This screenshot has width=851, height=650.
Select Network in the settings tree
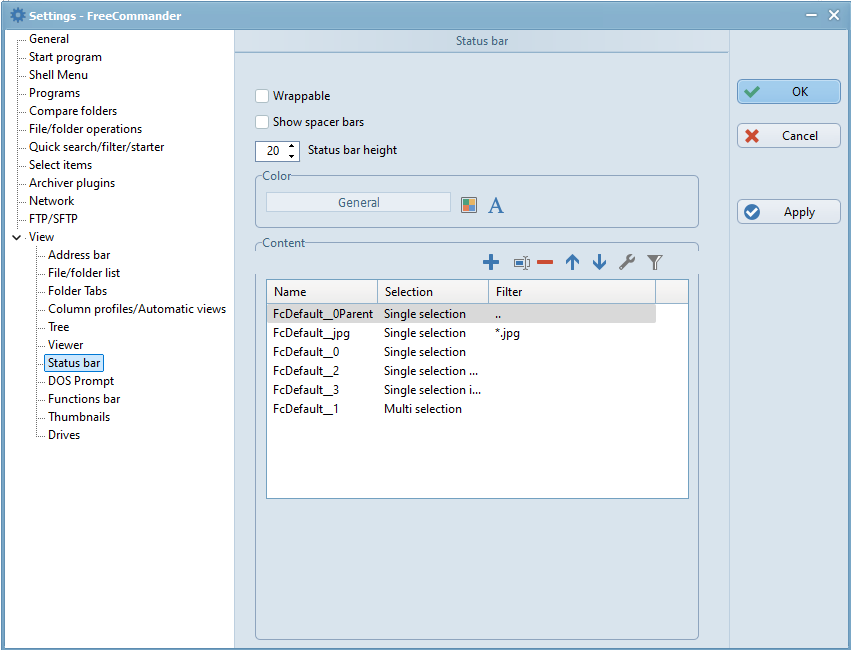coord(52,201)
